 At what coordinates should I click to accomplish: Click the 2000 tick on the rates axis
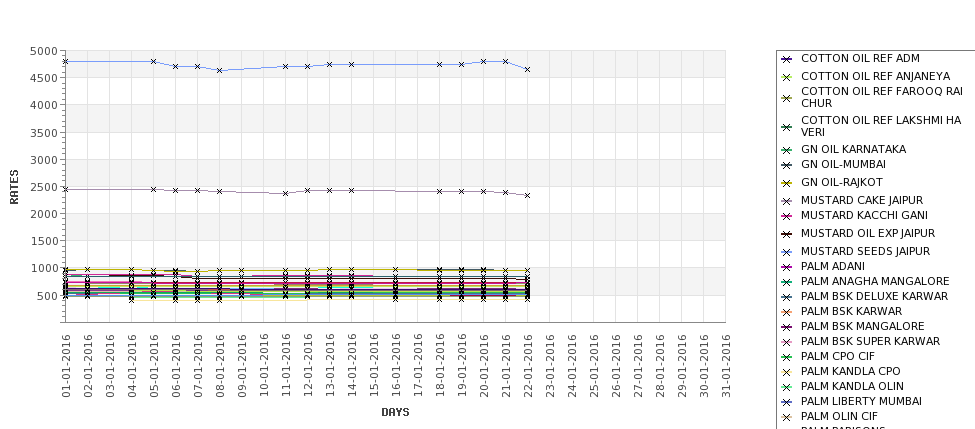click(x=44, y=214)
